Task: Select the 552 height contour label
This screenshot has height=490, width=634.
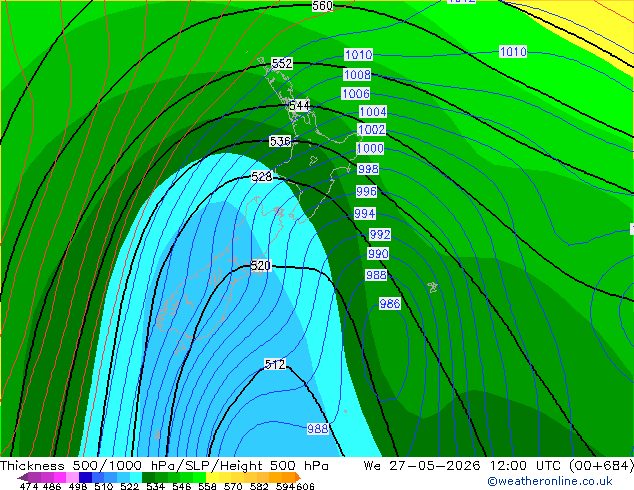Action: tap(282, 63)
